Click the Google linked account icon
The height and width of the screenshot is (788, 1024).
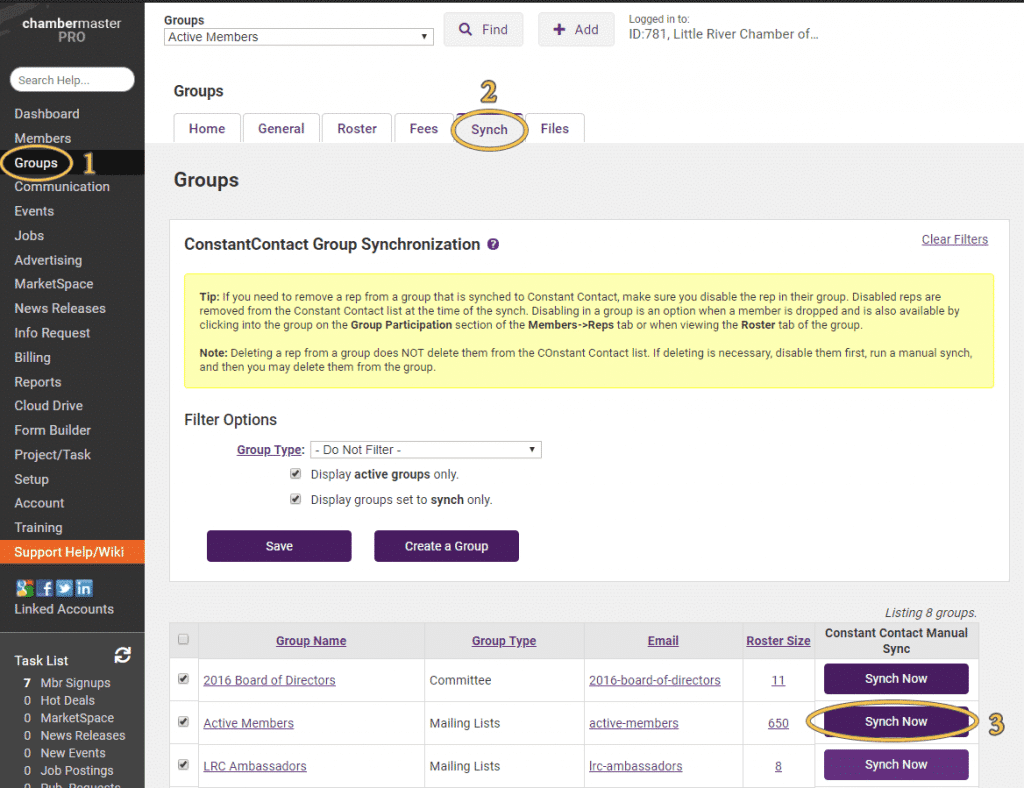(x=25, y=588)
